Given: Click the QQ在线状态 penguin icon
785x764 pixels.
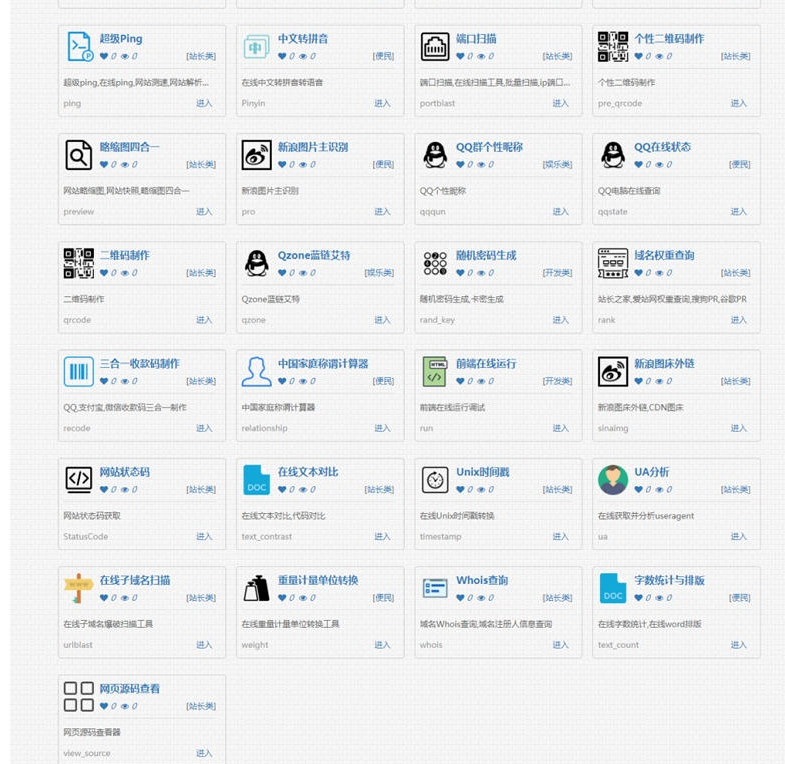Looking at the screenshot, I should tap(613, 155).
